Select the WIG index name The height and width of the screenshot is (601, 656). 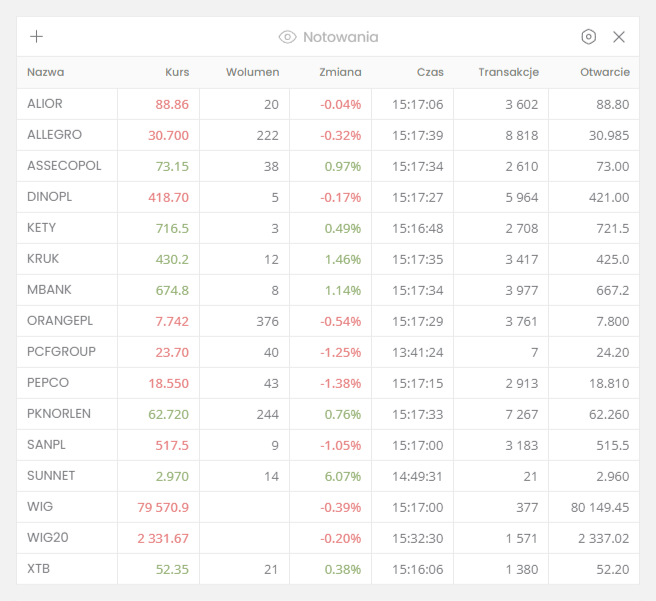pyautogui.click(x=40, y=506)
